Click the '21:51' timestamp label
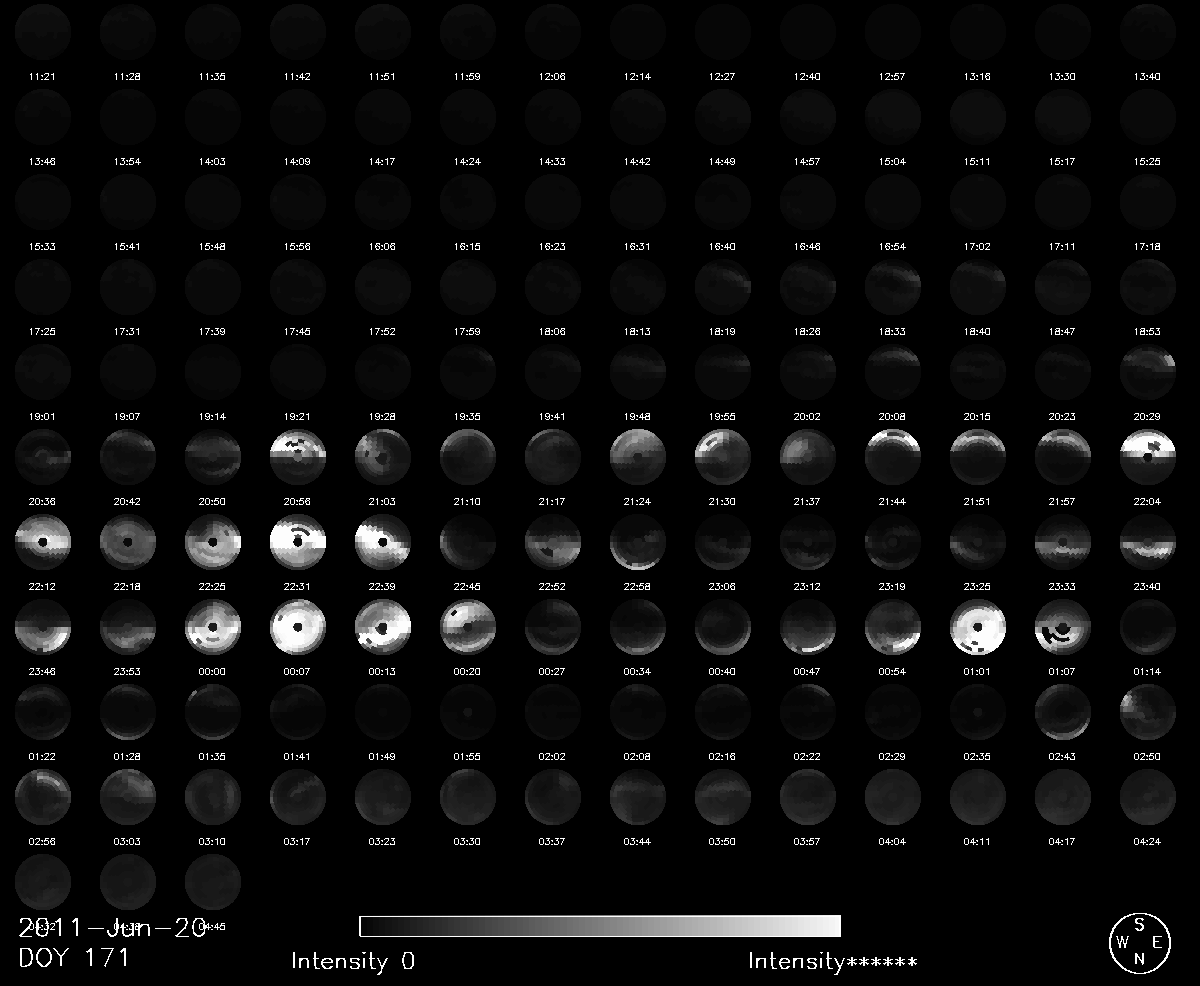The image size is (1200, 986). (977, 502)
